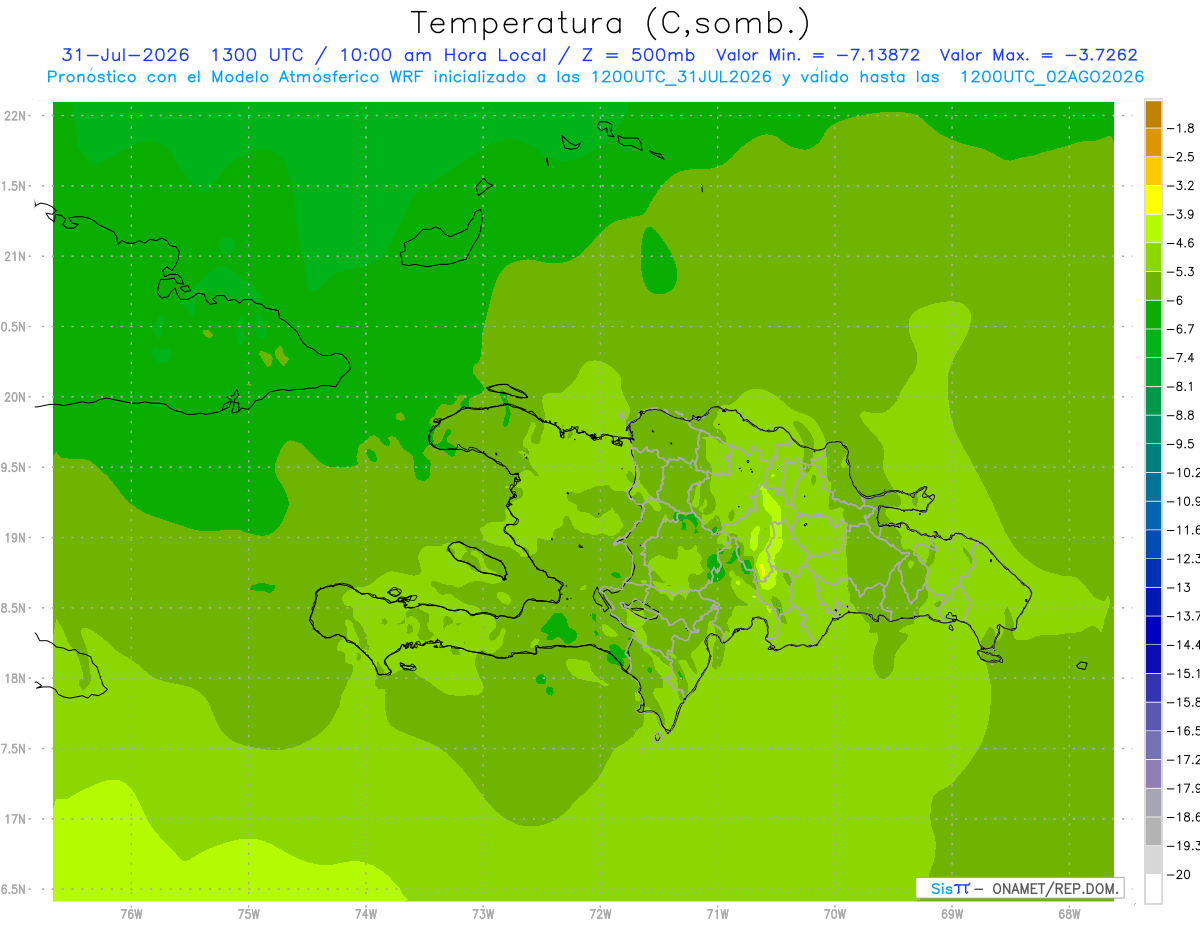
Task: Pick the lime swatch between -3.9 and -4.6
Action: pyautogui.click(x=1153, y=229)
